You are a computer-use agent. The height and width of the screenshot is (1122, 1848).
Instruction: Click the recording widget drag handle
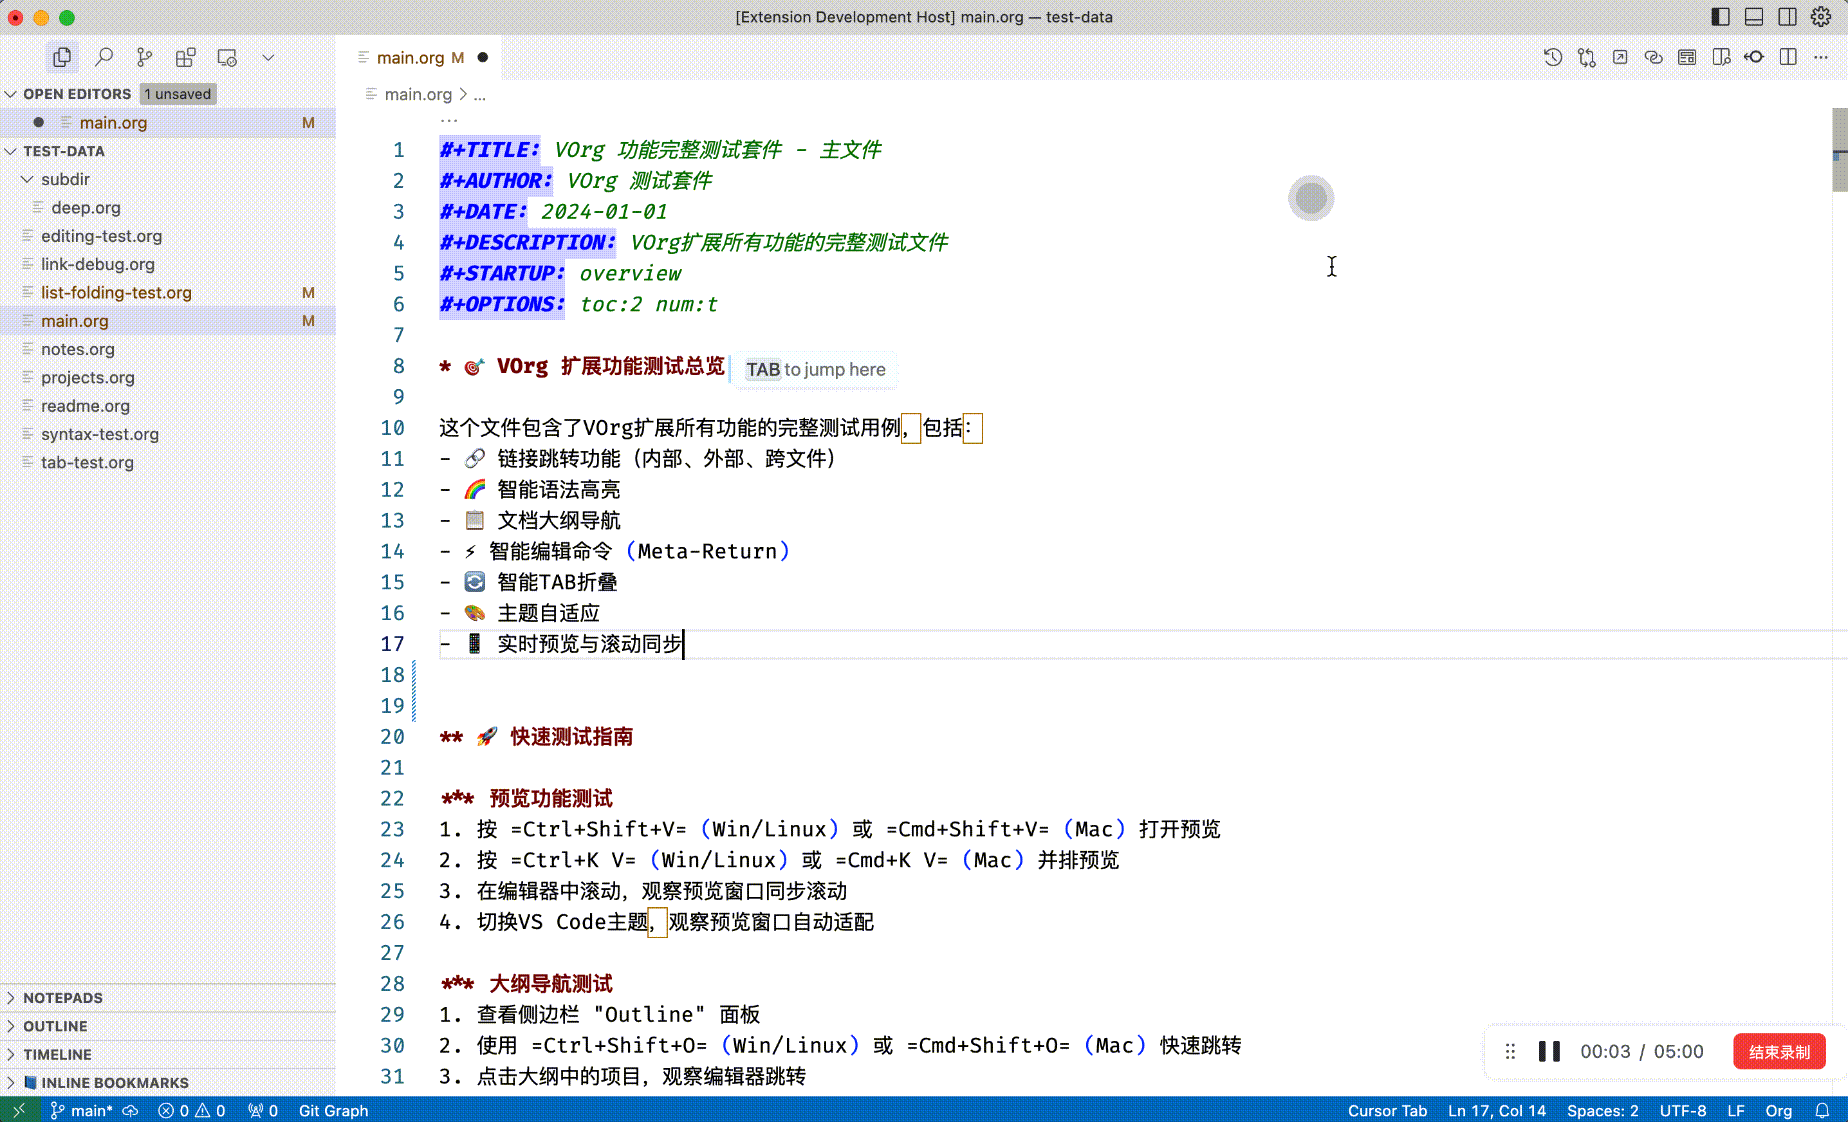pyautogui.click(x=1510, y=1051)
